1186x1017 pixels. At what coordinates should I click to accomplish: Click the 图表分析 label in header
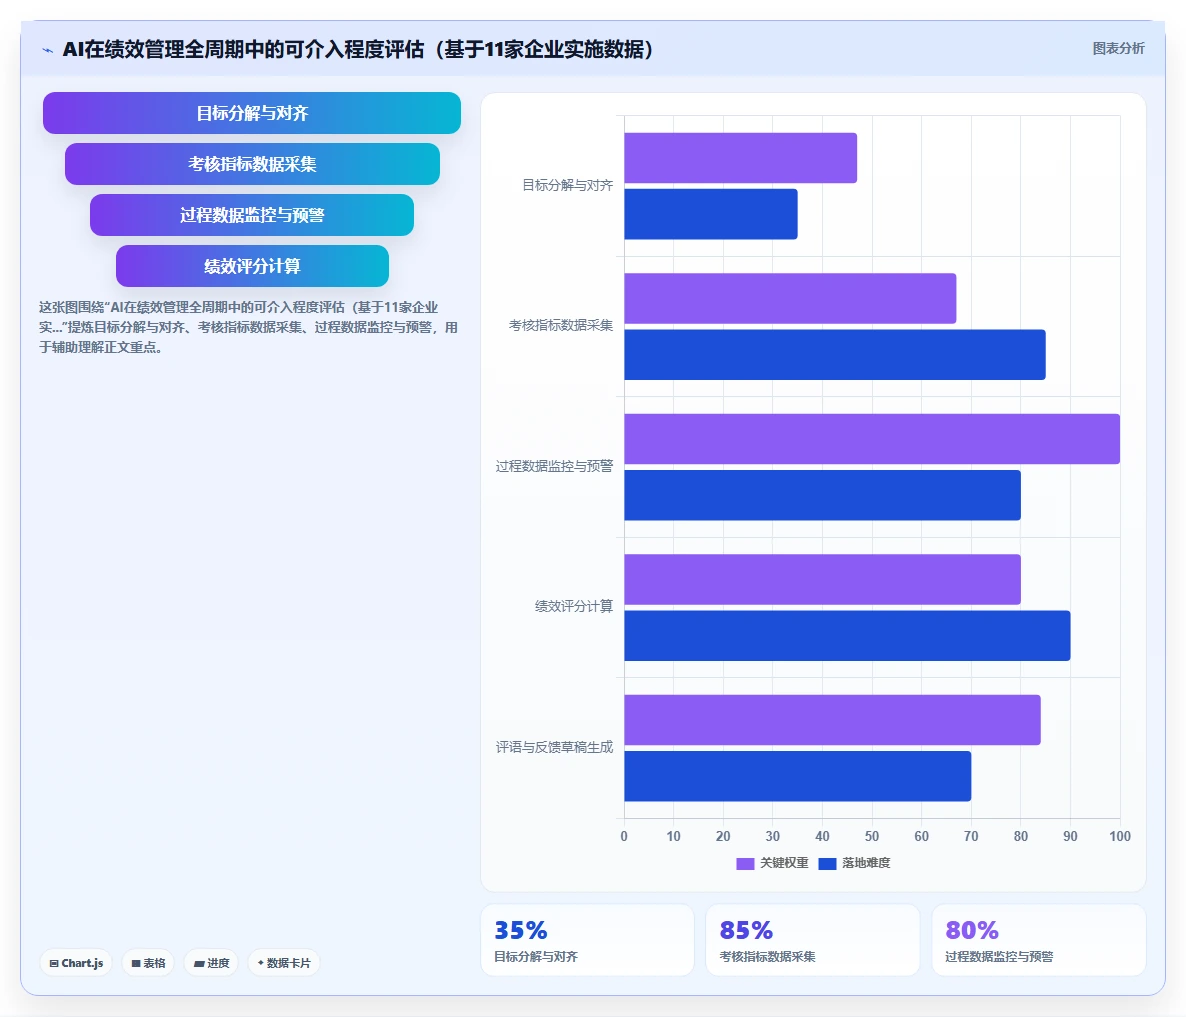point(1118,48)
